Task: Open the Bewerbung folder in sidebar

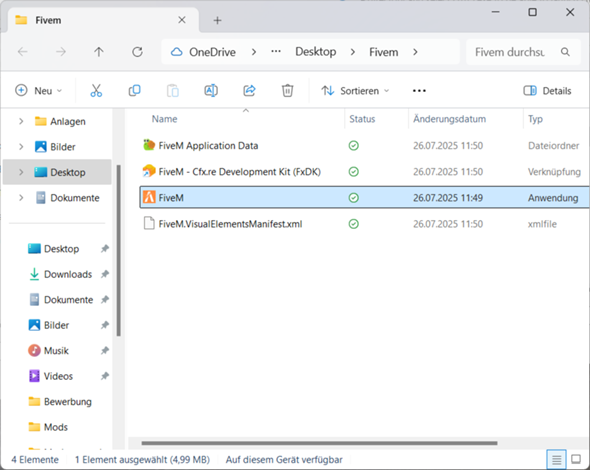Action: point(68,402)
